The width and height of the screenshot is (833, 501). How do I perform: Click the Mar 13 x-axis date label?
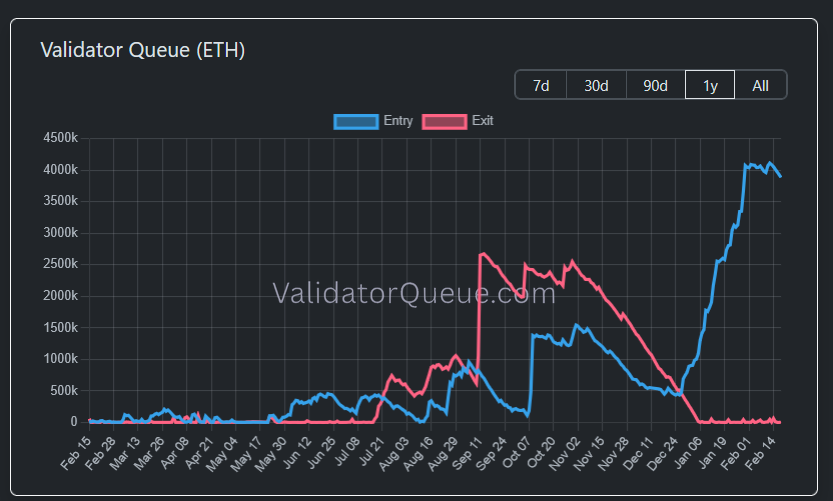click(125, 452)
